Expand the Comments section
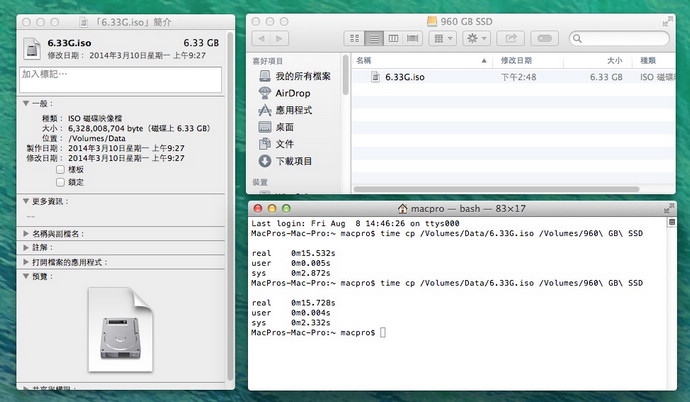The height and width of the screenshot is (402, 690). [x=26, y=248]
